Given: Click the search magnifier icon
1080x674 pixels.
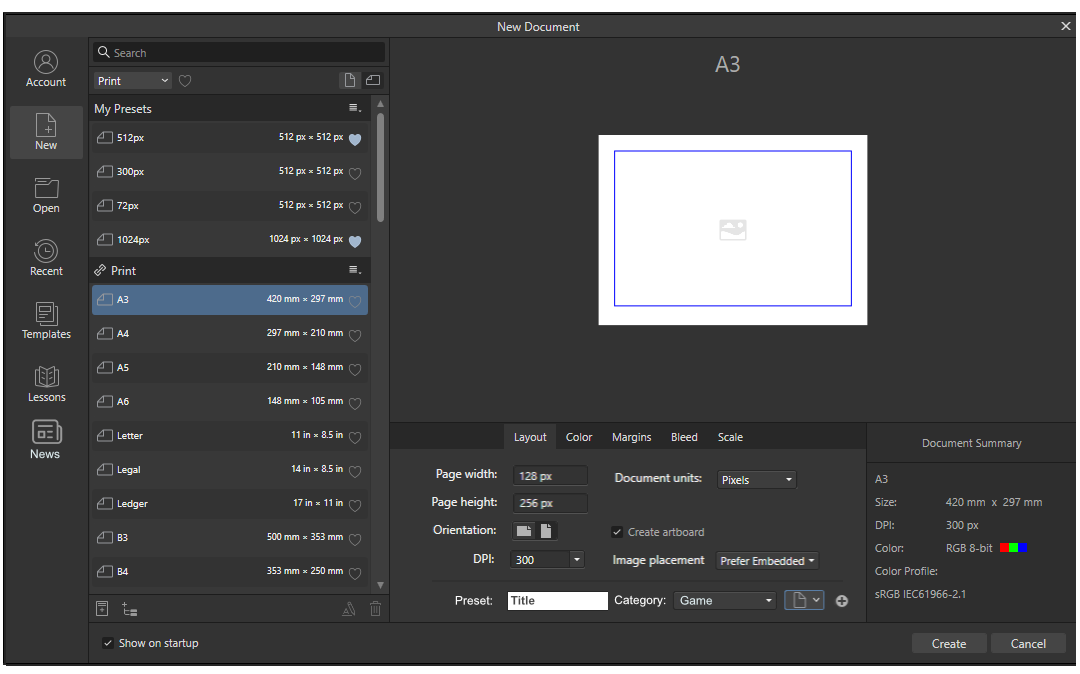Looking at the screenshot, I should [103, 52].
